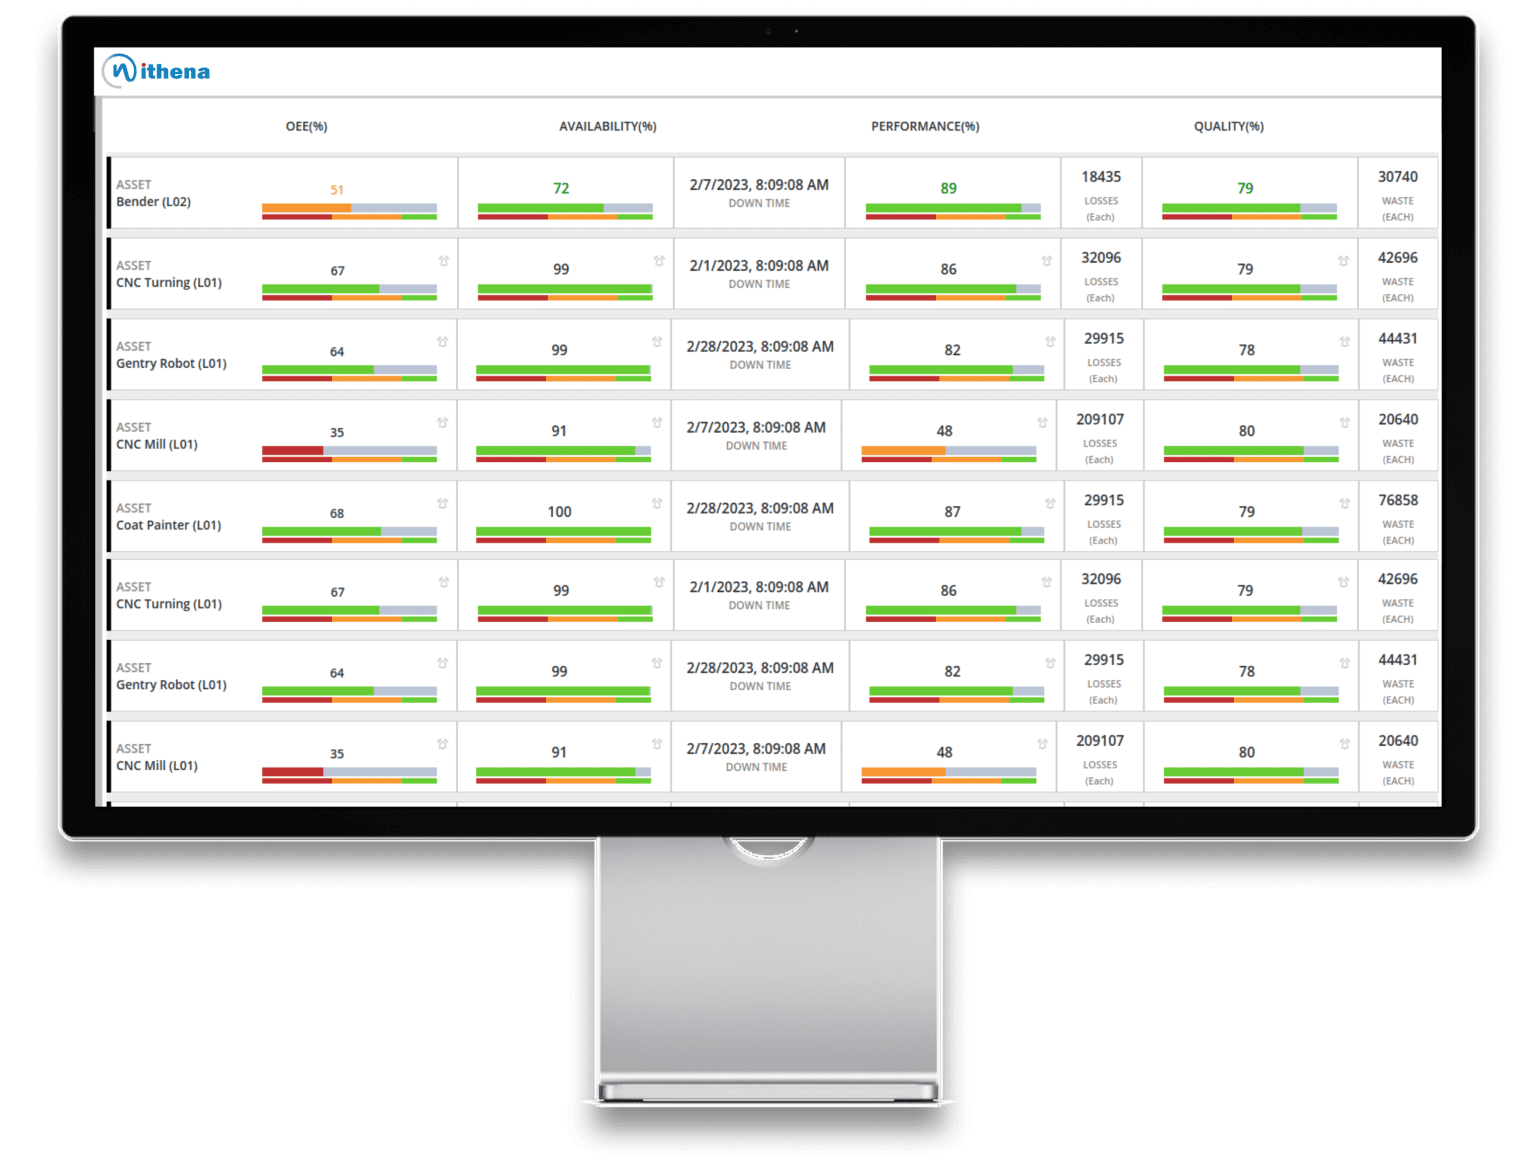1536x1155 pixels.
Task: Open the Bender (L02) asset
Action: click(153, 202)
